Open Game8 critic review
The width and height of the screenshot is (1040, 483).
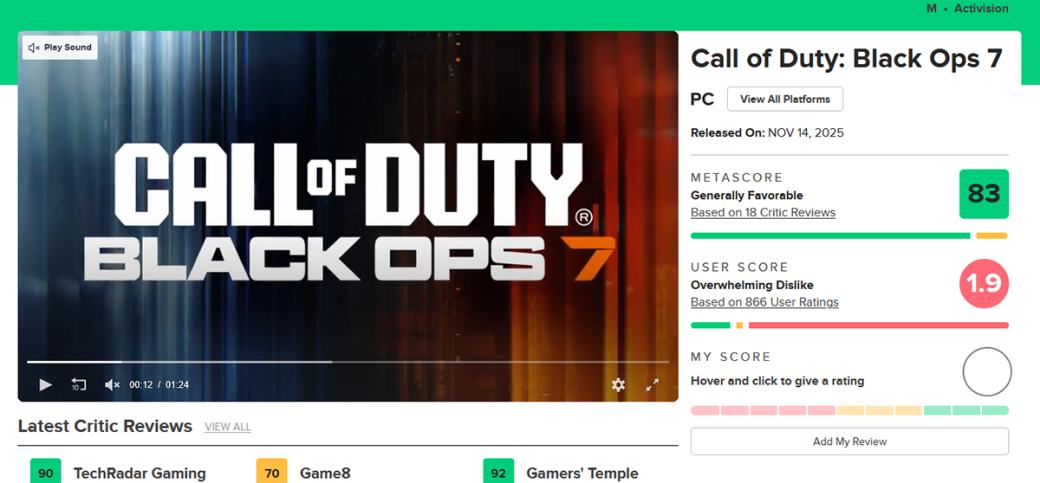click(x=325, y=473)
